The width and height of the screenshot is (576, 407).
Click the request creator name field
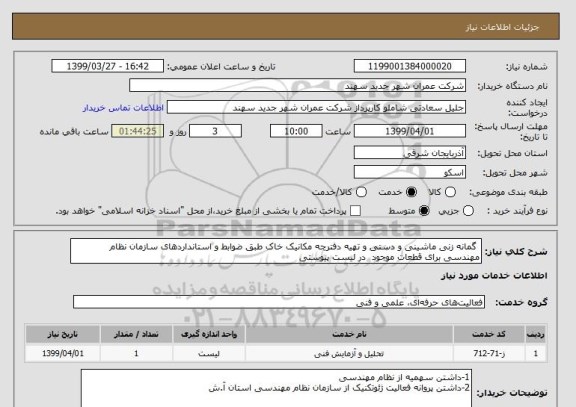coord(316,108)
